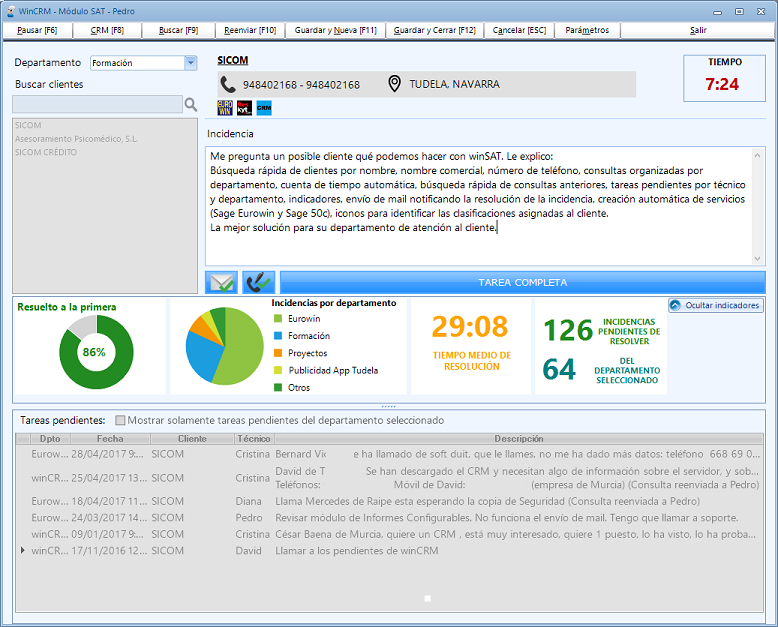Click the search magnifier icon
This screenshot has width=778, height=627.
(x=191, y=105)
